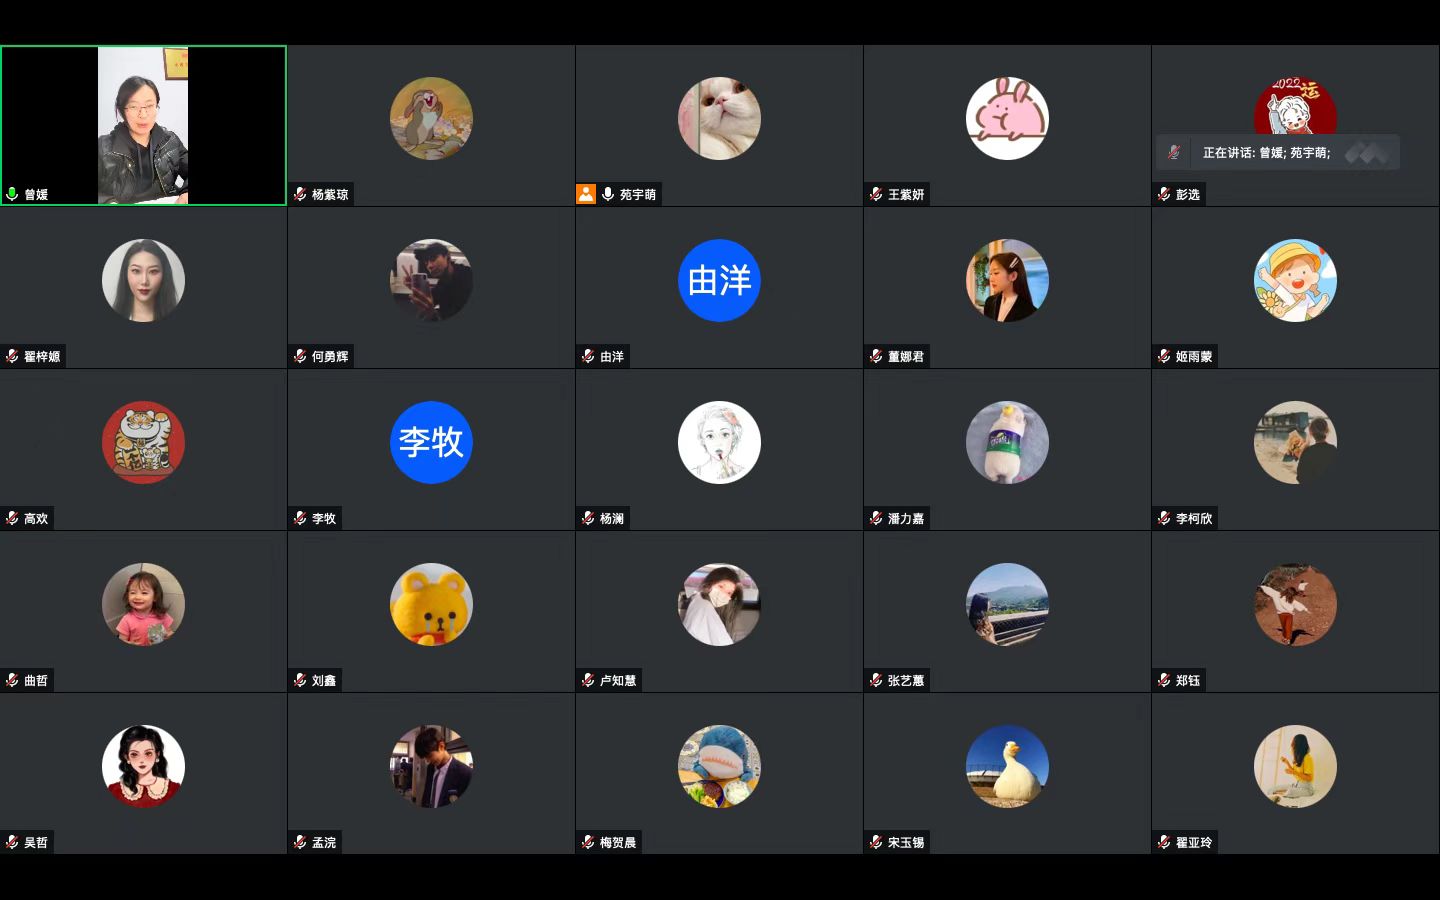Click the 正在讲话 speaking indicator banner

tap(1277, 152)
